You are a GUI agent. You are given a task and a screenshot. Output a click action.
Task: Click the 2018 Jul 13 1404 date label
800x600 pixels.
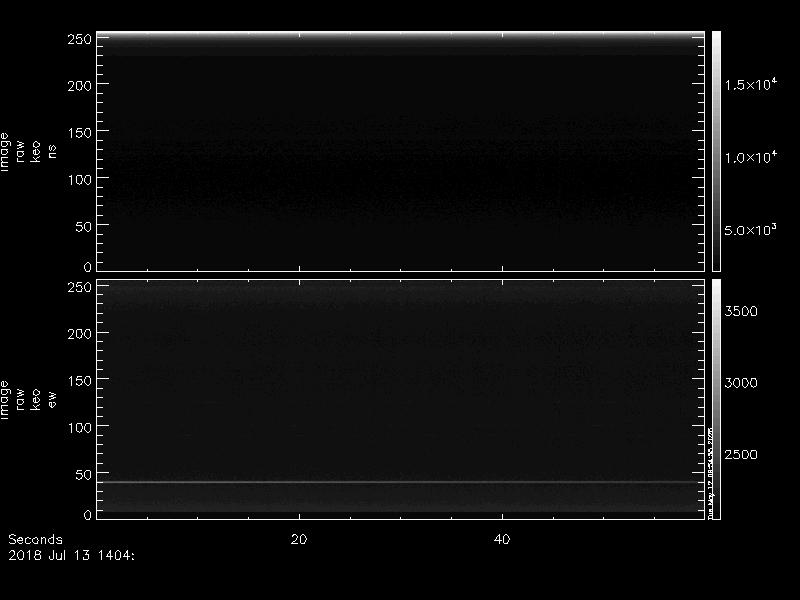[71, 555]
